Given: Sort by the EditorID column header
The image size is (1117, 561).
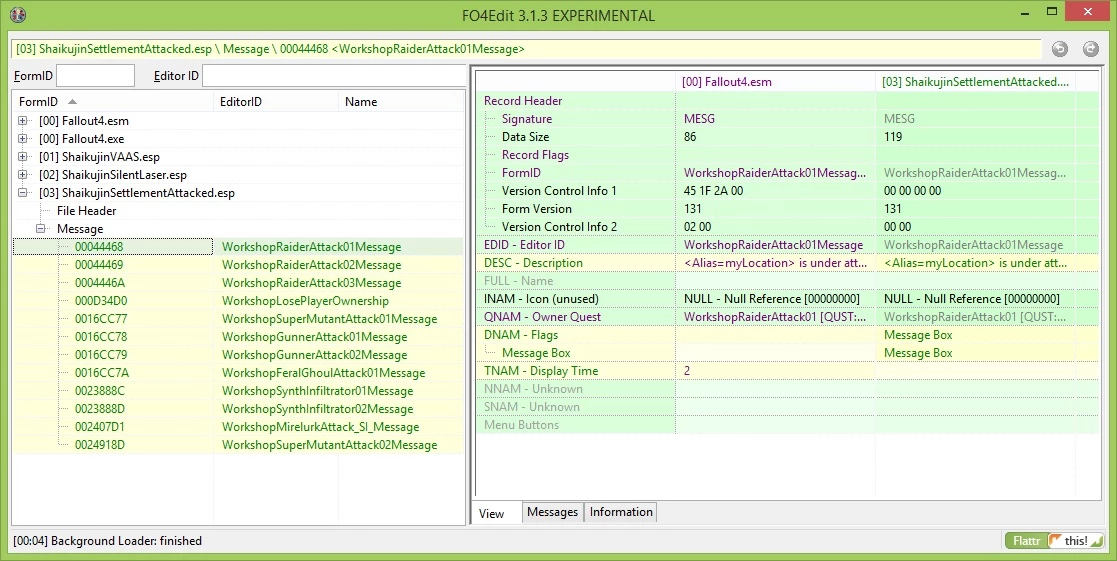Looking at the screenshot, I should point(276,102).
